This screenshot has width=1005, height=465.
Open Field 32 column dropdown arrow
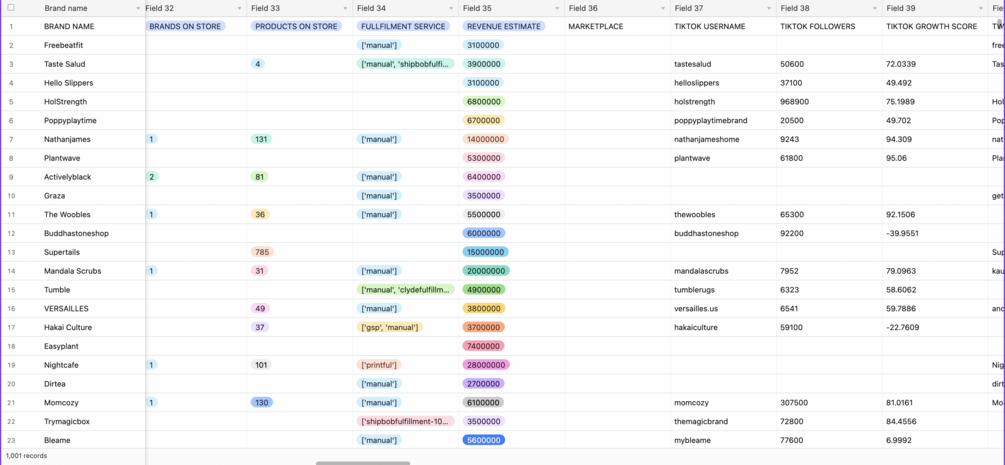[240, 8]
